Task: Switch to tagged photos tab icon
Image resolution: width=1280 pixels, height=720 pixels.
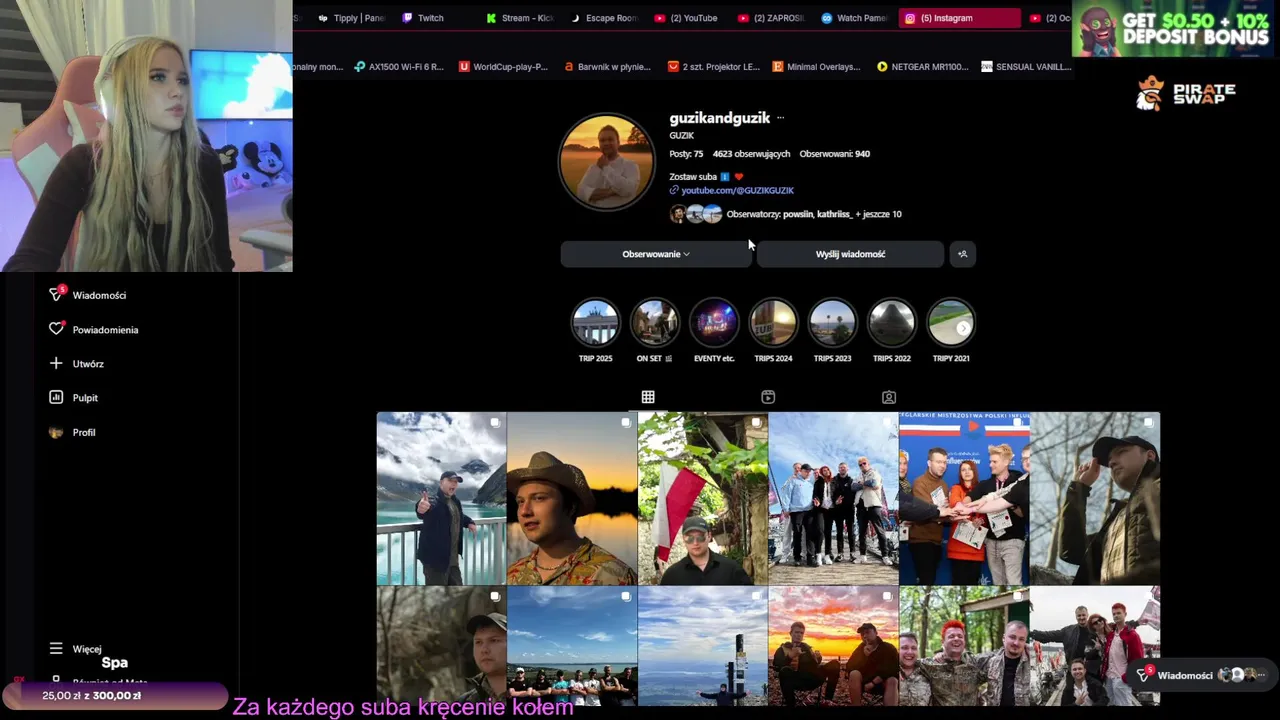Action: (x=889, y=397)
